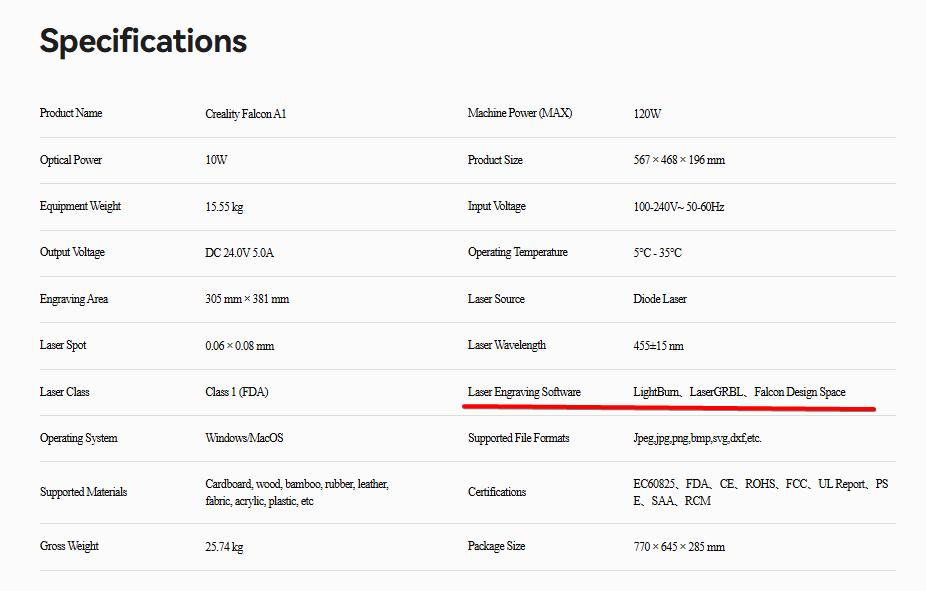This screenshot has width=926, height=591.
Task: Click the Creality Falcon A1 value
Action: pos(246,114)
